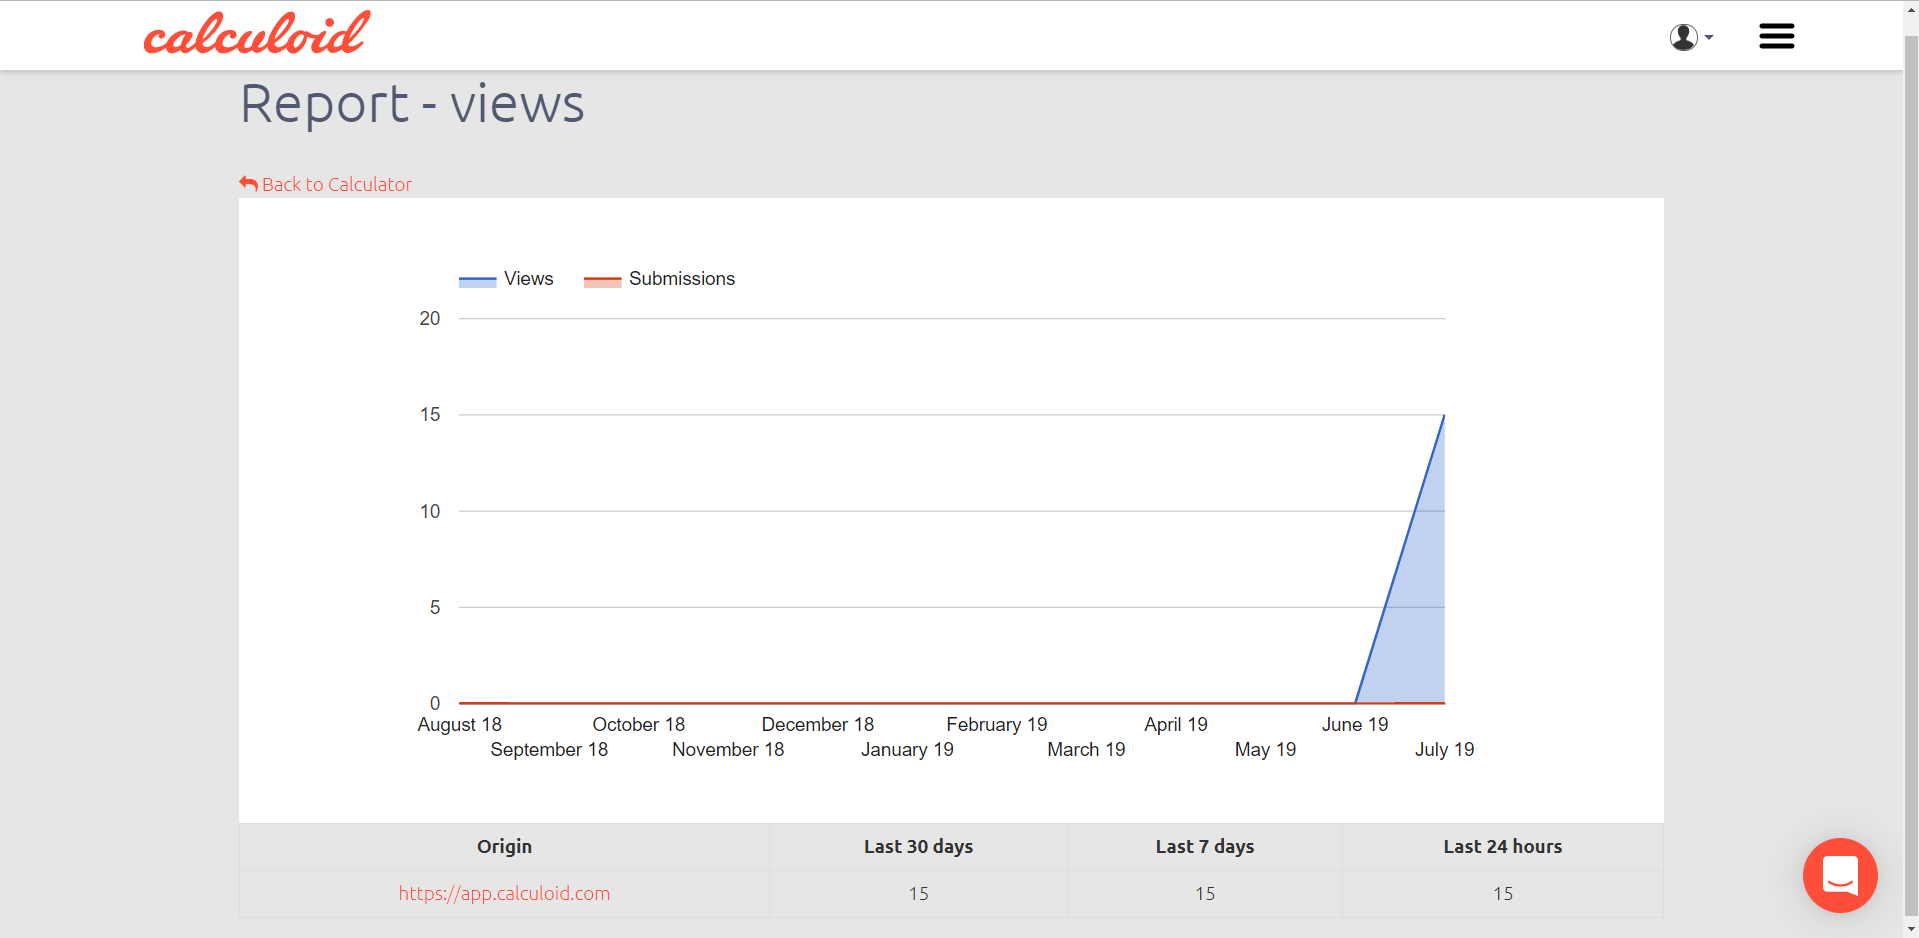Screen dimensions: 1919x938
Task: Open the hamburger main menu
Action: click(x=1777, y=36)
